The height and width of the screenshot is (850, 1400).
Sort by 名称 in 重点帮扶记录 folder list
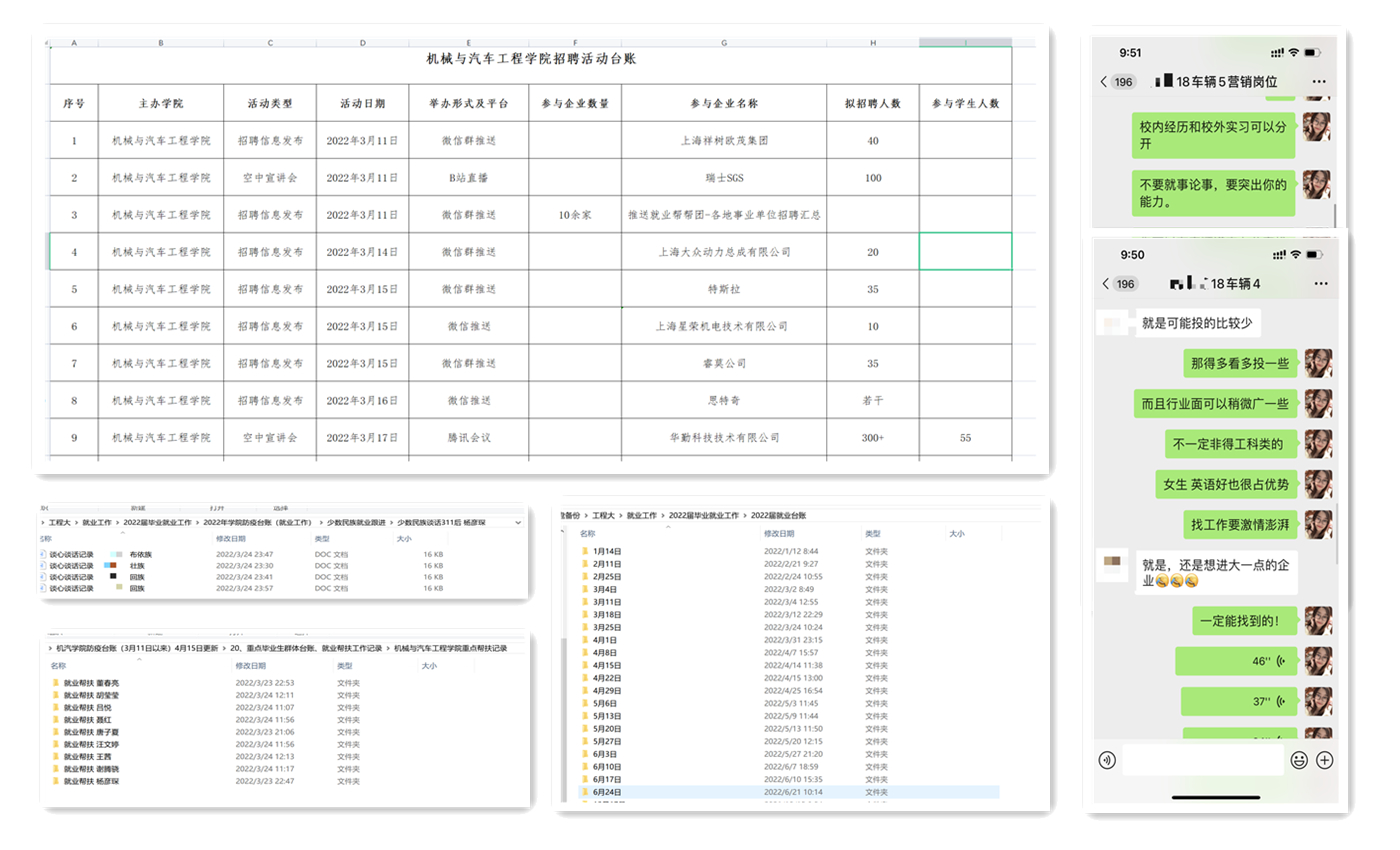[x=58, y=665]
